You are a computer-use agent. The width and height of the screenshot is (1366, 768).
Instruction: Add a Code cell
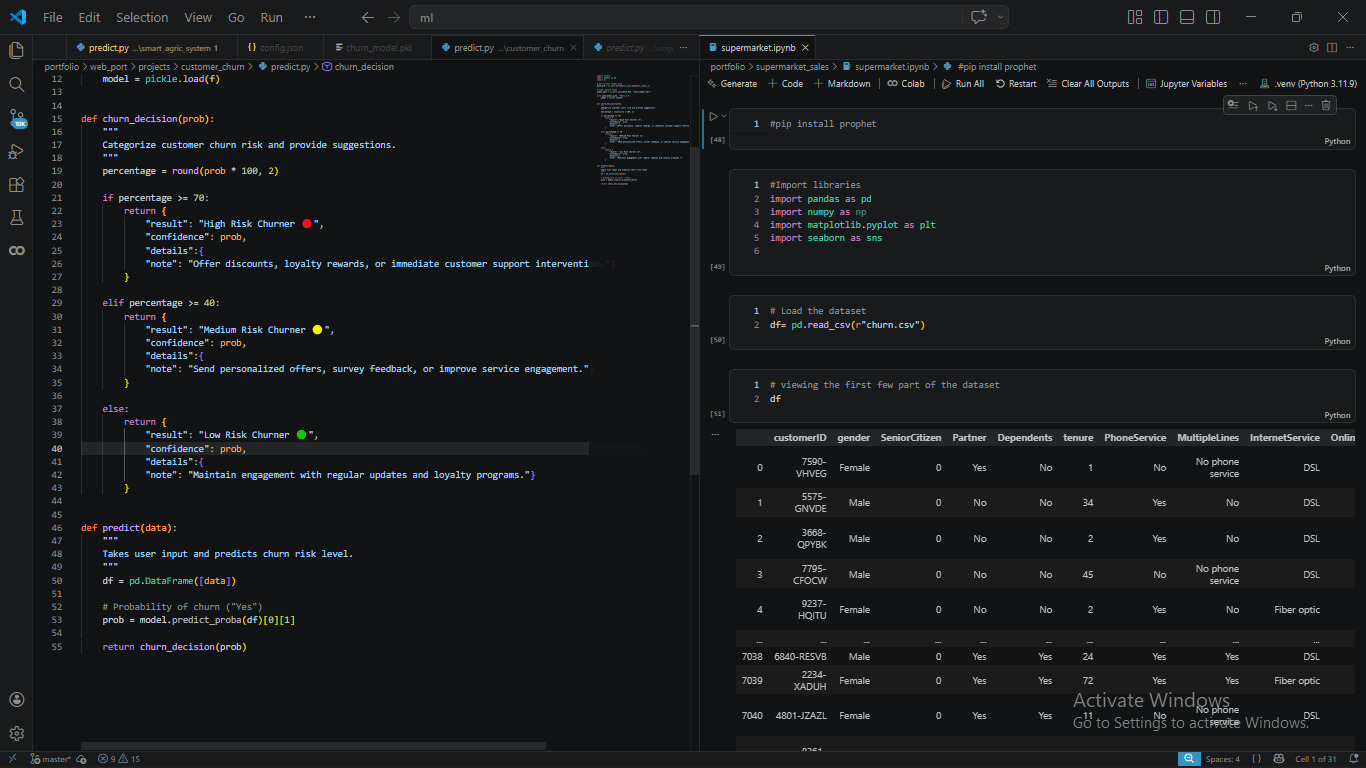click(786, 84)
